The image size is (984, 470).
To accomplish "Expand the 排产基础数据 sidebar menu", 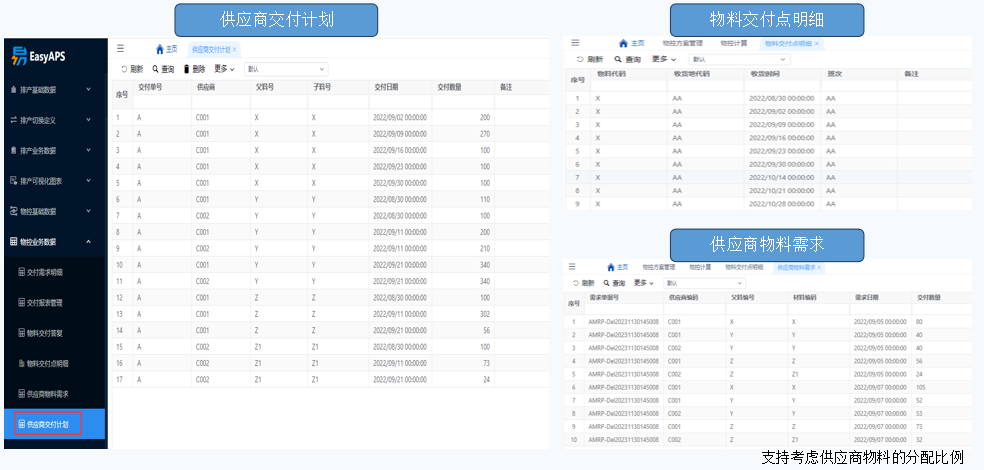I will click(52, 90).
